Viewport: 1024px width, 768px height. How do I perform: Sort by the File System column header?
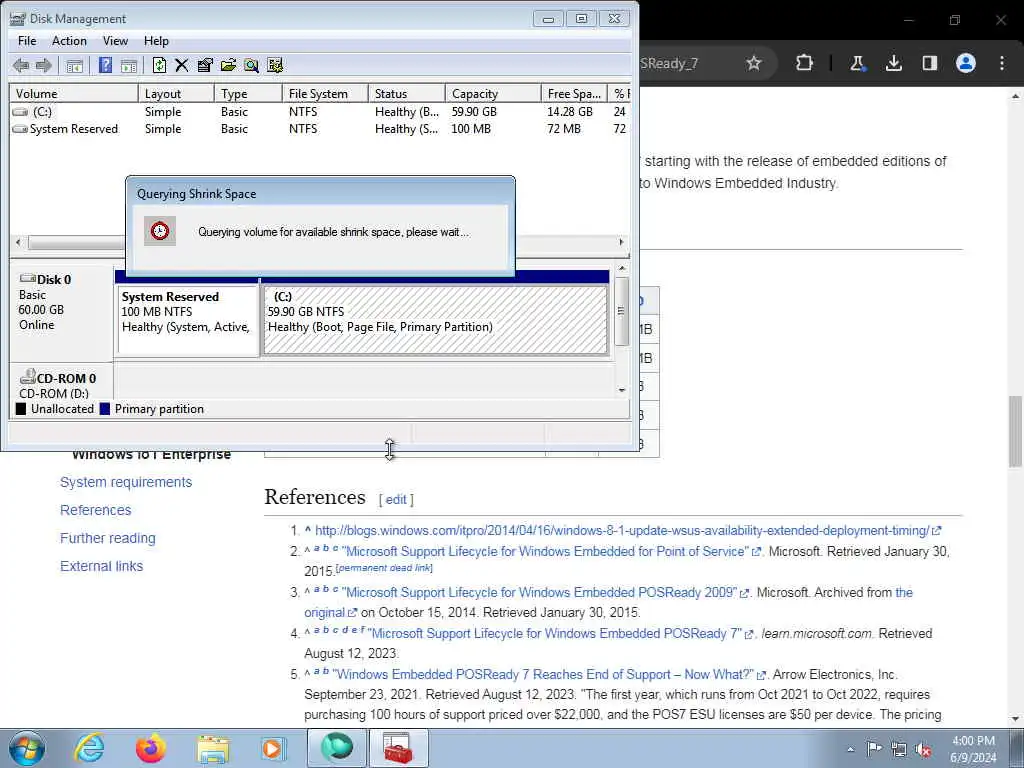point(325,93)
